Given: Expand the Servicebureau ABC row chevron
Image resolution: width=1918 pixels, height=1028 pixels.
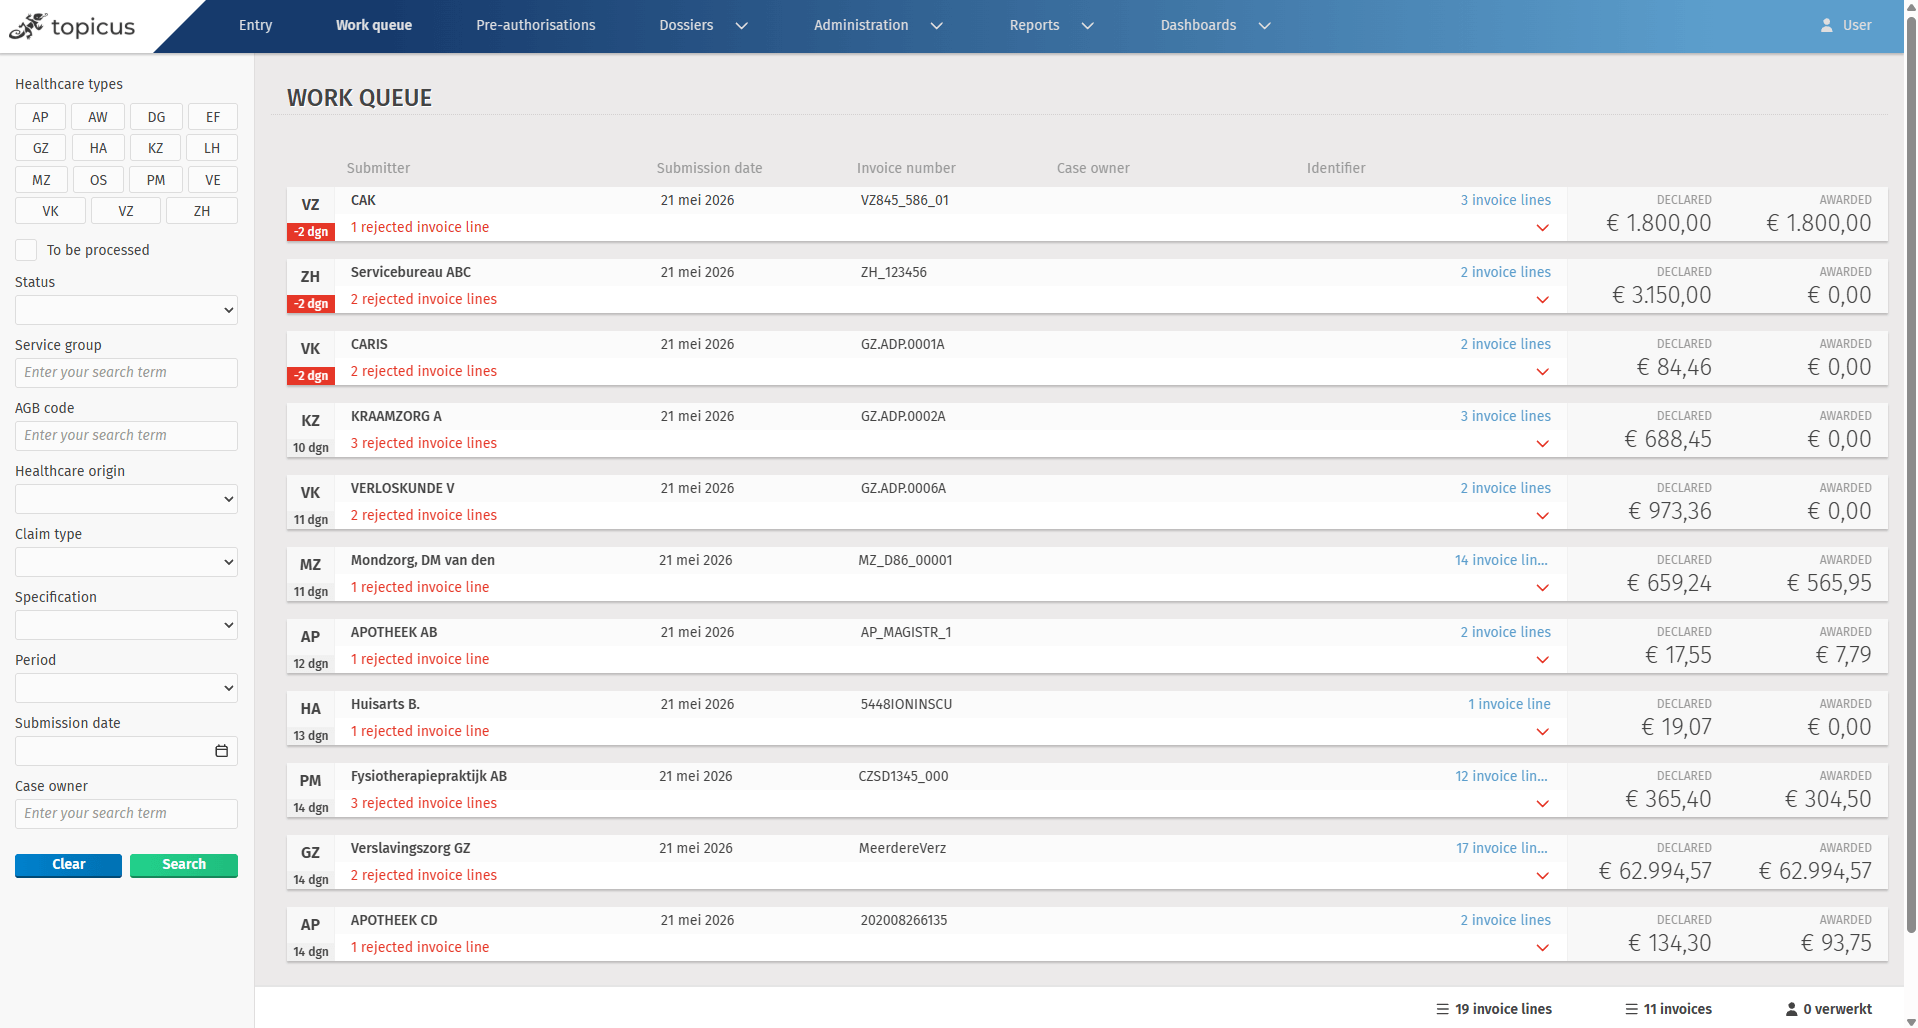Looking at the screenshot, I should 1542,300.
